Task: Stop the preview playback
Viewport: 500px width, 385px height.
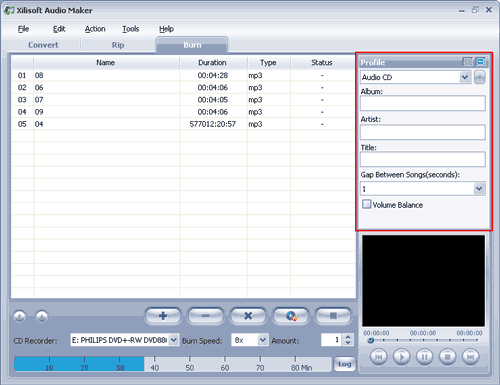Action: point(447,357)
